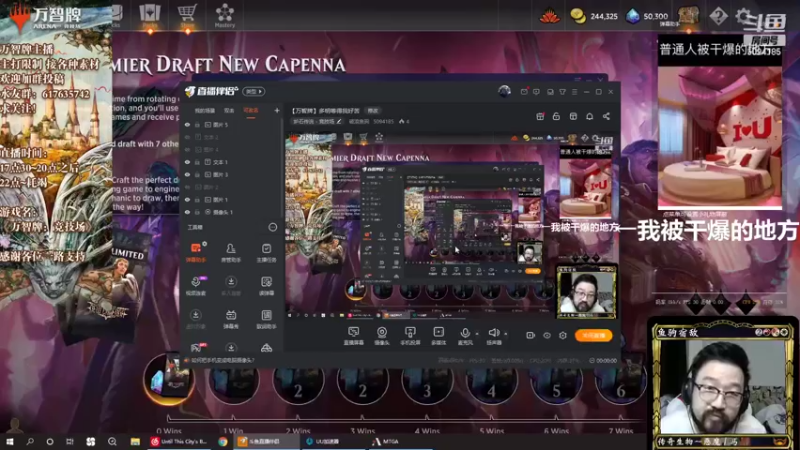Open the mode dropdown beside 直播伴侣 logo

(x=254, y=91)
